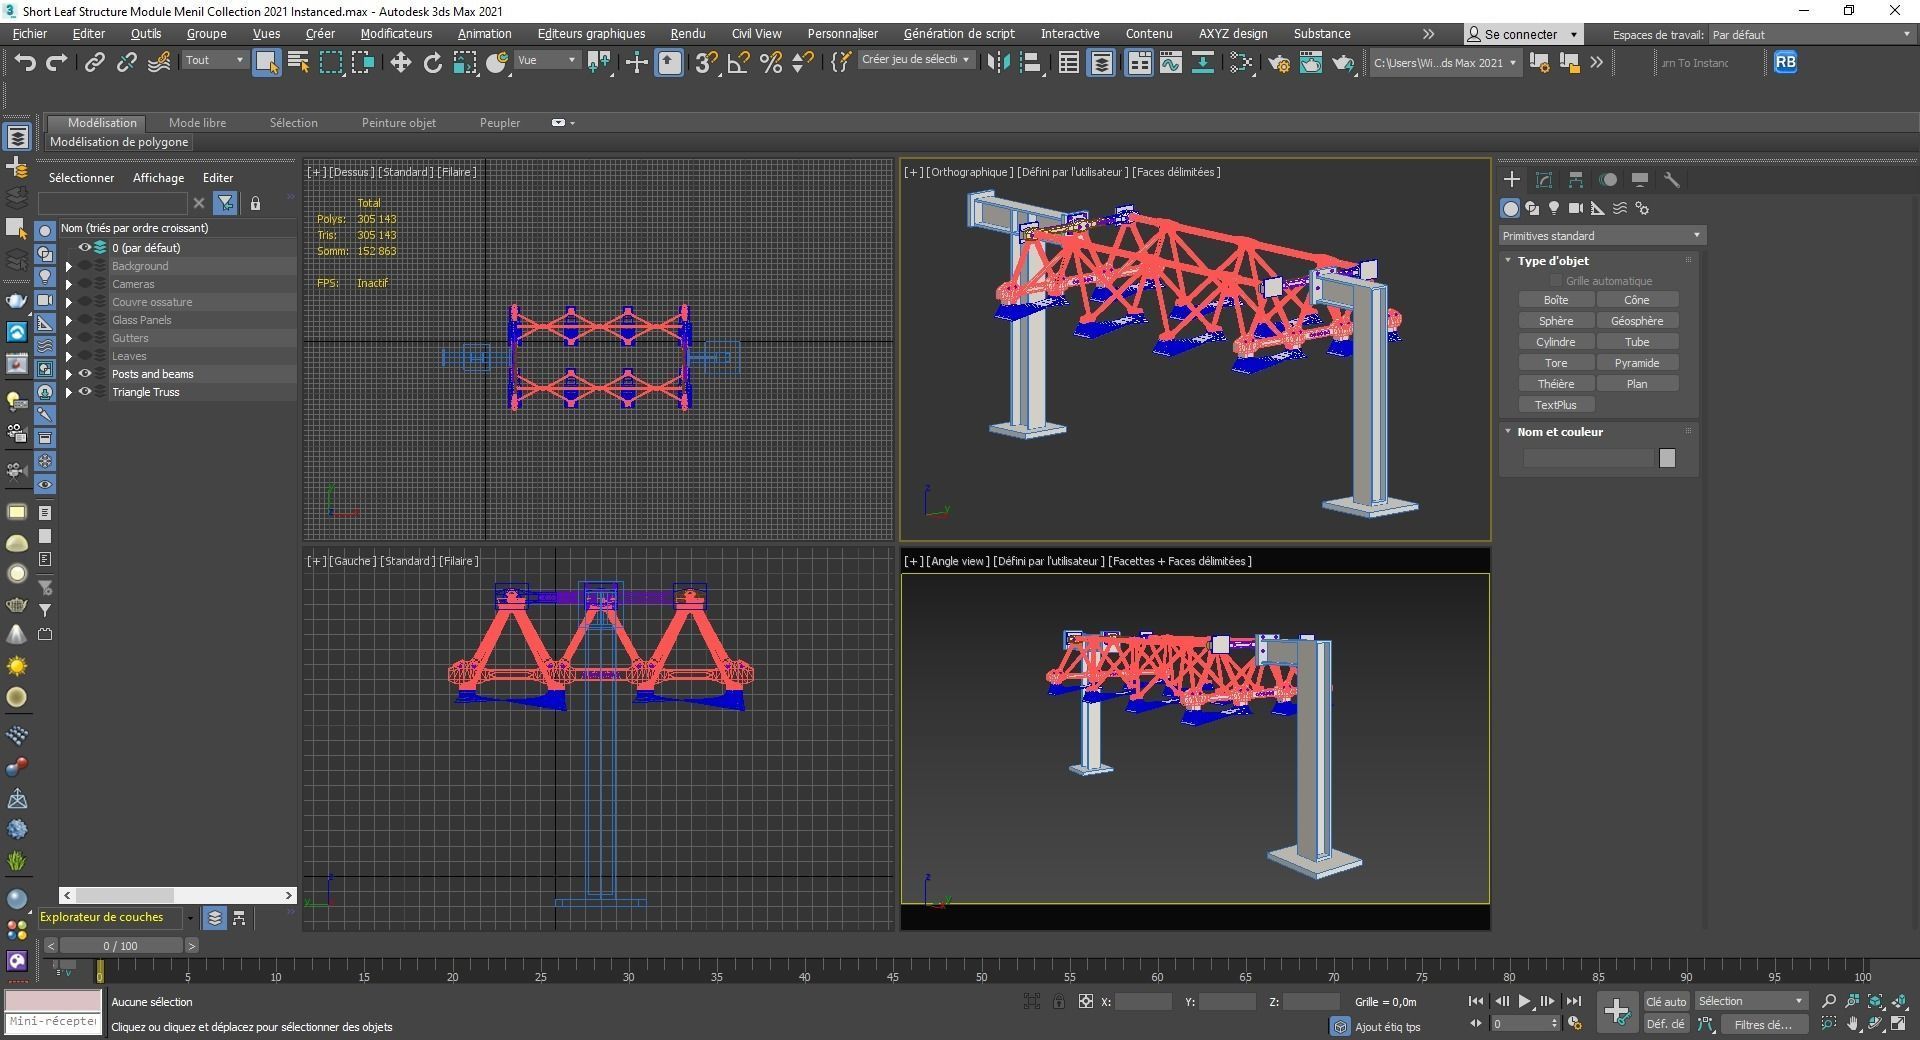
Task: Open the Rendu menu
Action: click(x=686, y=33)
